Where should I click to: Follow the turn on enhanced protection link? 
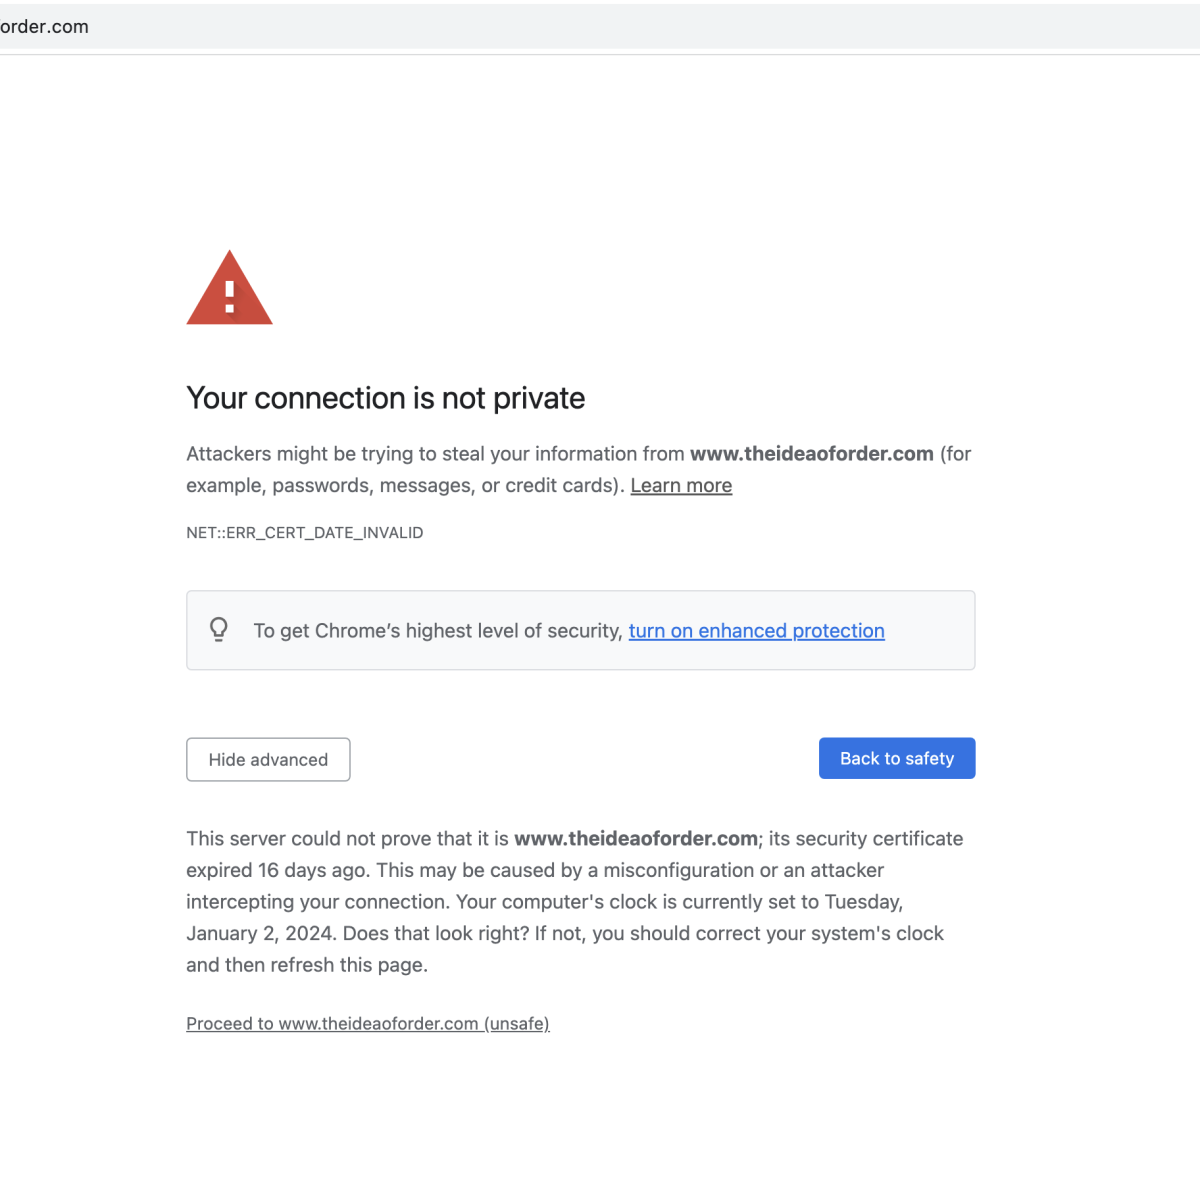(x=756, y=631)
